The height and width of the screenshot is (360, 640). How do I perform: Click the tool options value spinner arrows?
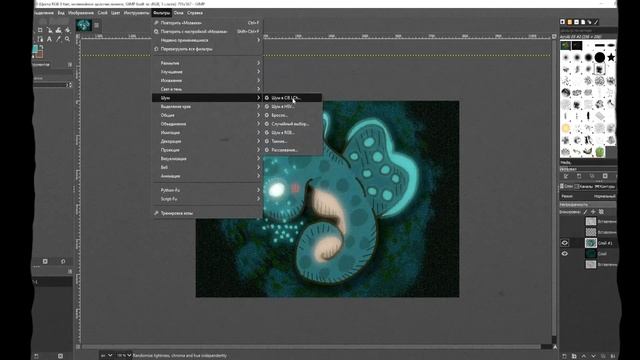pos(69,85)
